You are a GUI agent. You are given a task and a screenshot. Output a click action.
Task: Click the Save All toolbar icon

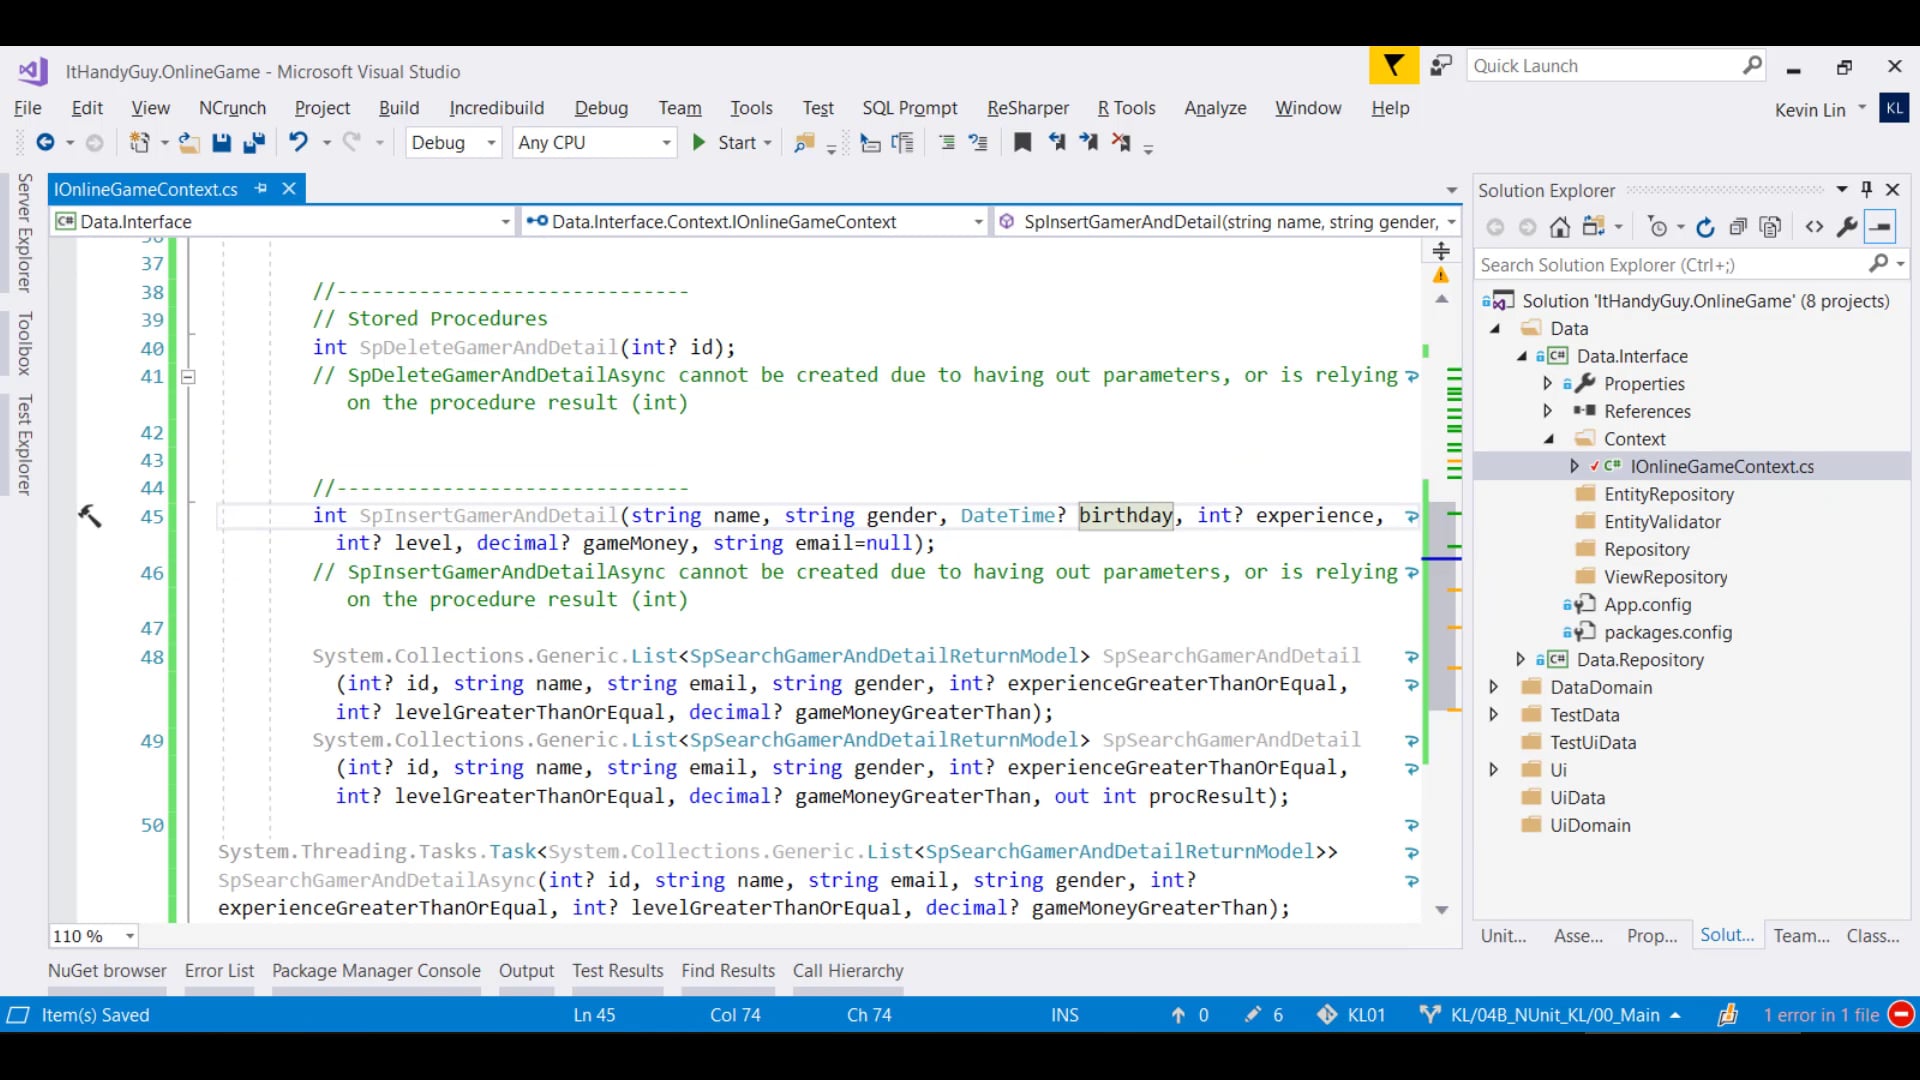[254, 143]
